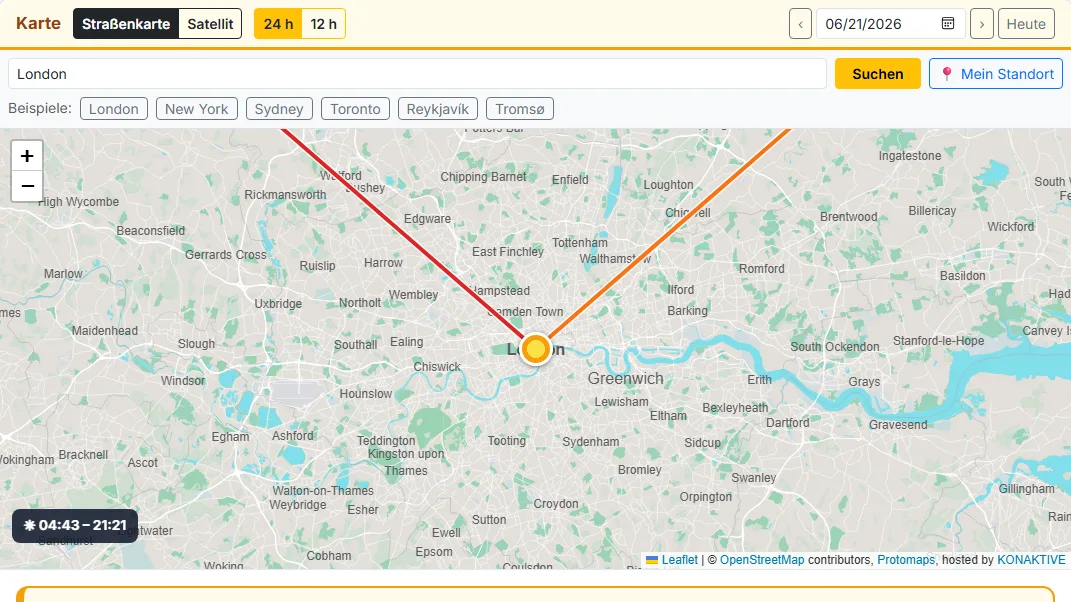
Task: Open the OpenStreetMap attribution link
Action: point(762,560)
